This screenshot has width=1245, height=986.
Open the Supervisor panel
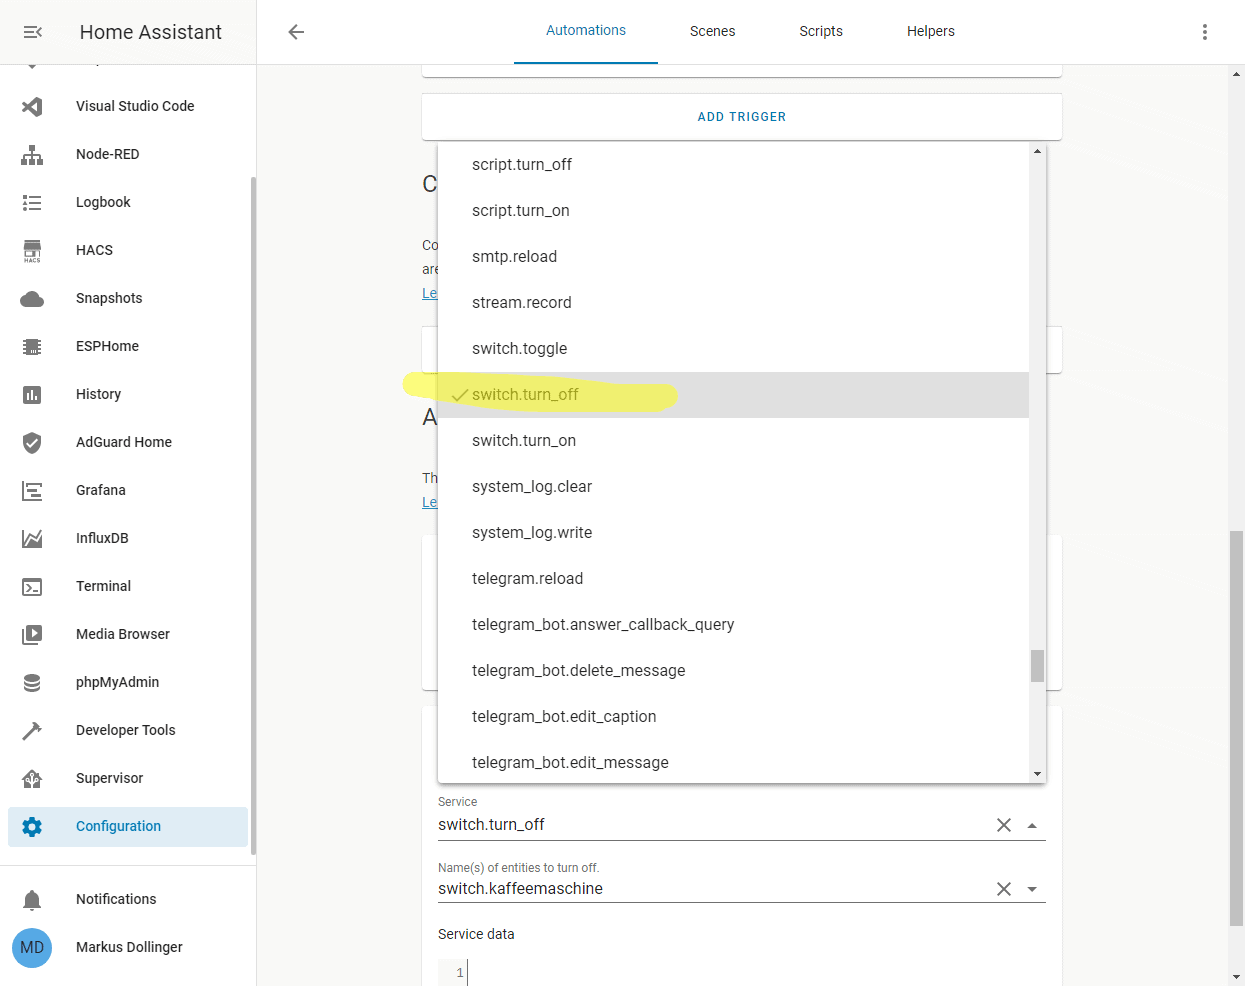point(33,778)
